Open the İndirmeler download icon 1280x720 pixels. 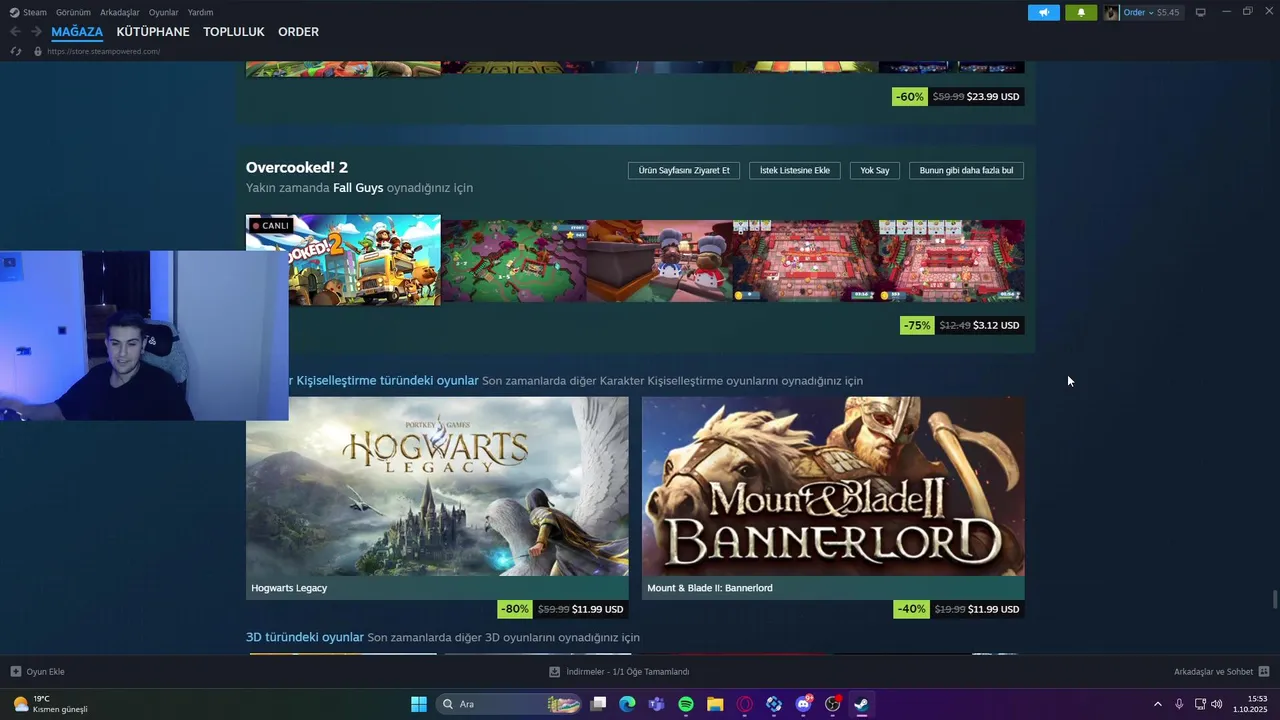pos(555,672)
